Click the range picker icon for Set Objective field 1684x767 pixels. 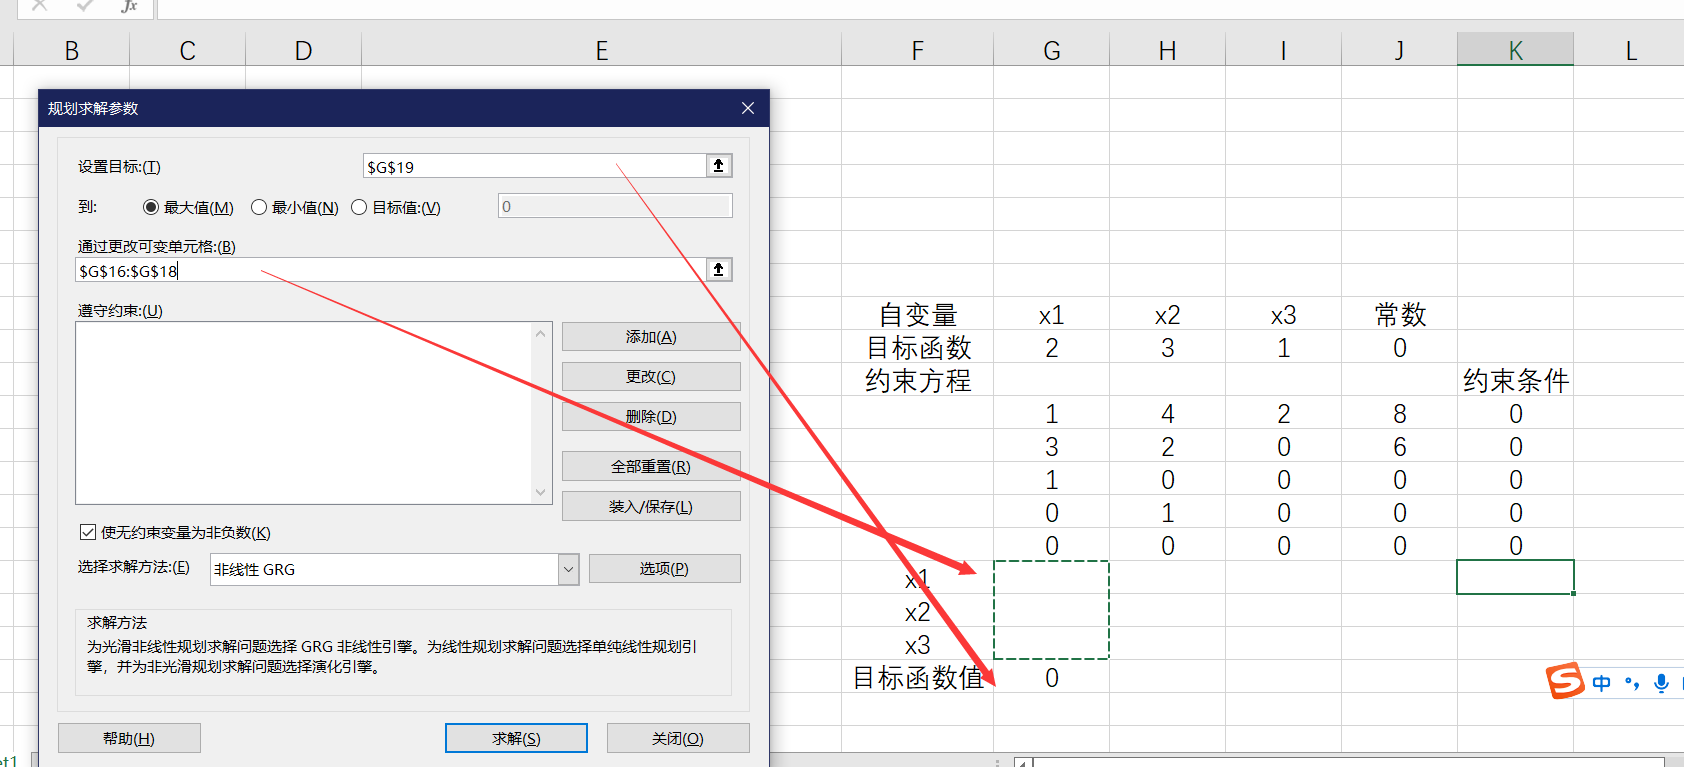click(718, 166)
